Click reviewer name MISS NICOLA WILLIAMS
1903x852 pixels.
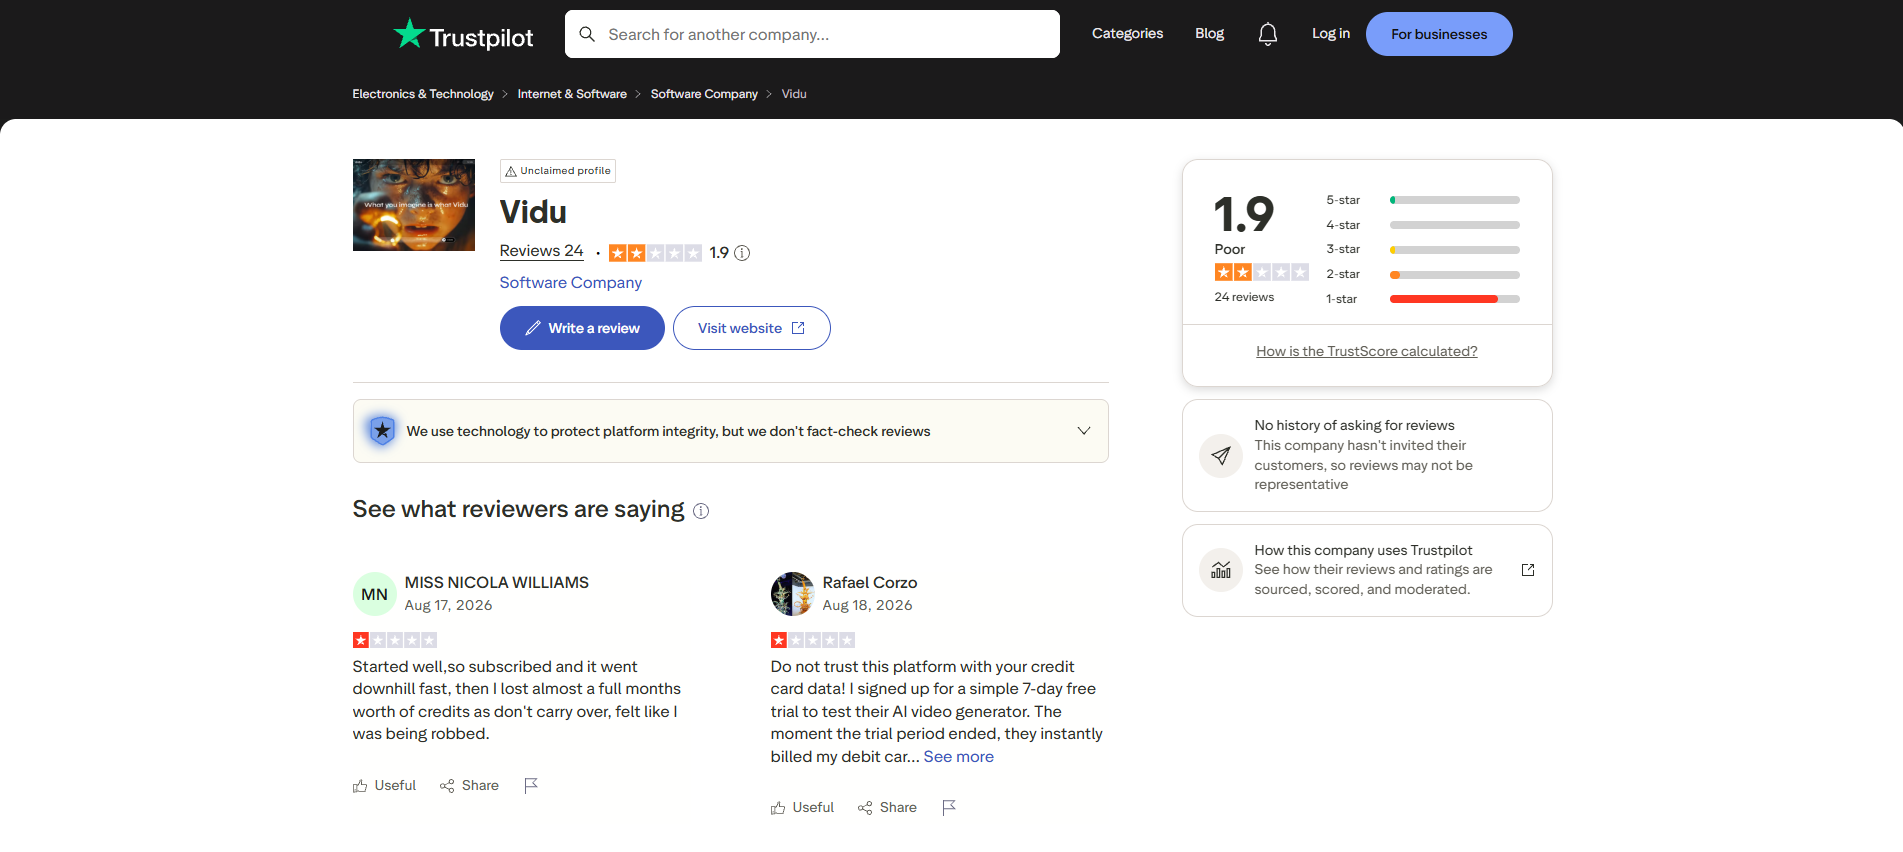coord(497,583)
